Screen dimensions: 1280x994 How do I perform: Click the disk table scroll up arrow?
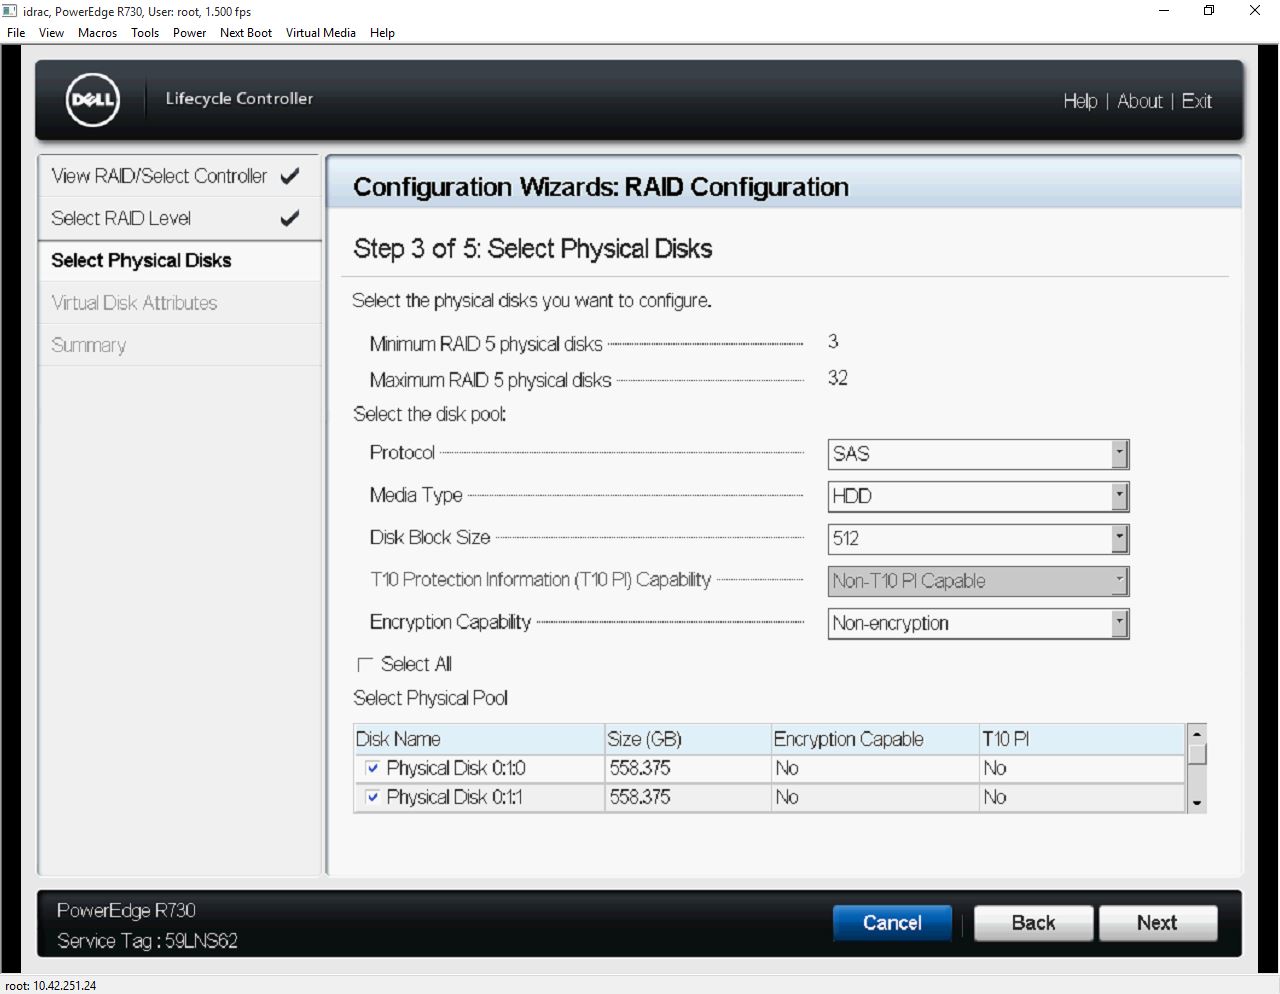coord(1197,733)
